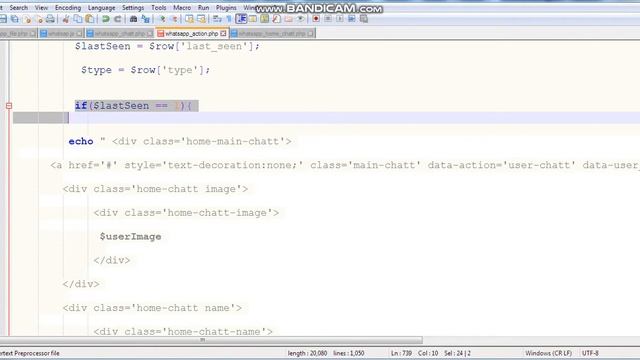Toggle Show All Characters pilcrow icon

pyautogui.click(x=229, y=19)
